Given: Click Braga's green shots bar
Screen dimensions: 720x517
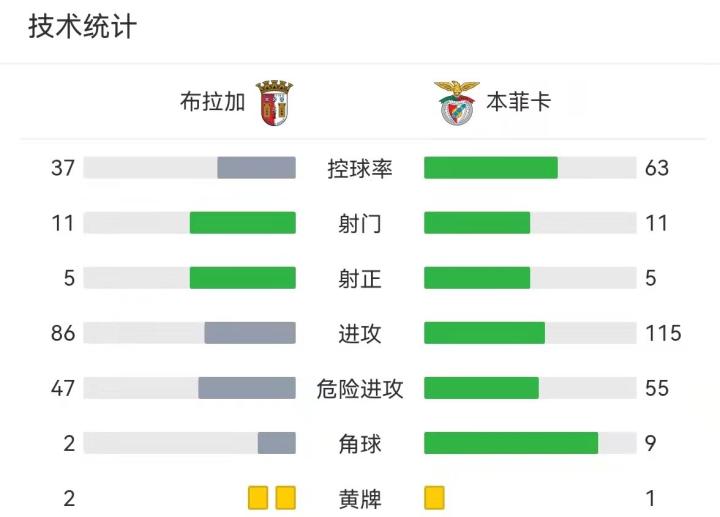Looking at the screenshot, I should [243, 223].
